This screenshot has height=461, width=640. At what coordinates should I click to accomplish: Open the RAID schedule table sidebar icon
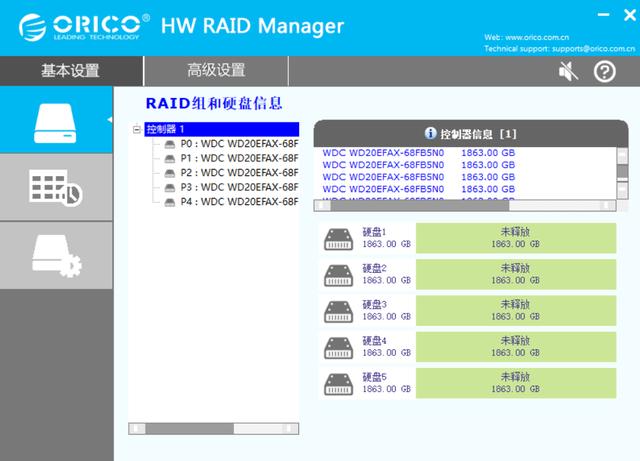[56, 188]
